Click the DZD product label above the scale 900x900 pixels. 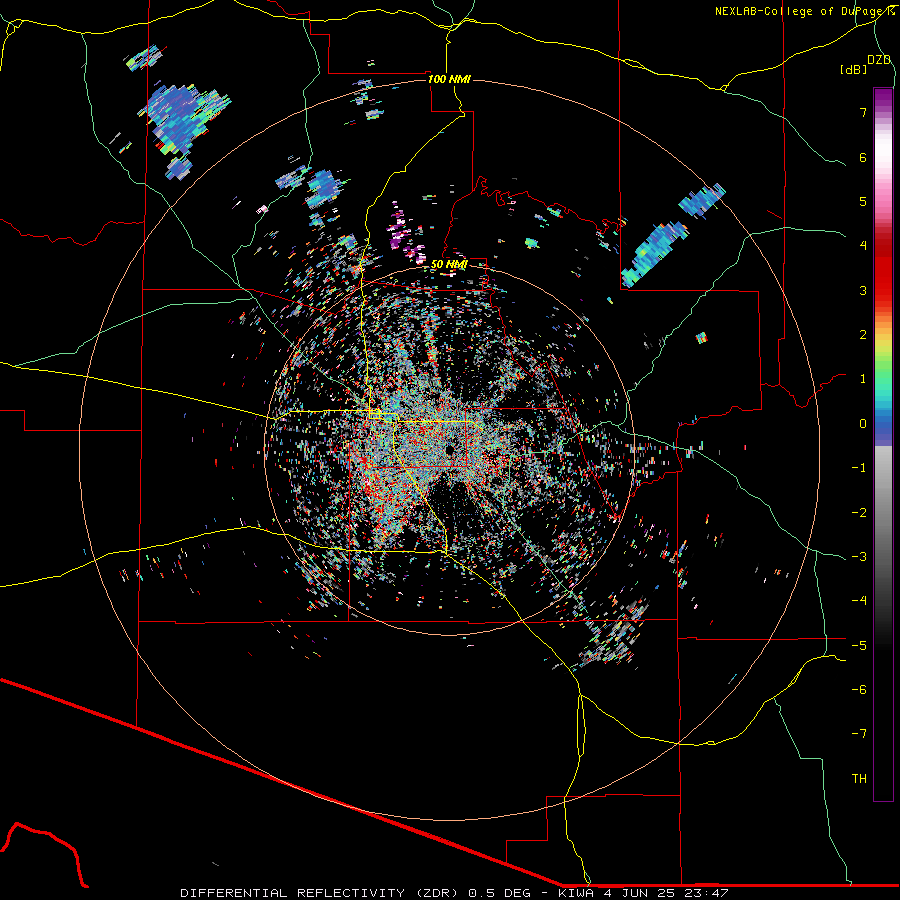[x=879, y=60]
